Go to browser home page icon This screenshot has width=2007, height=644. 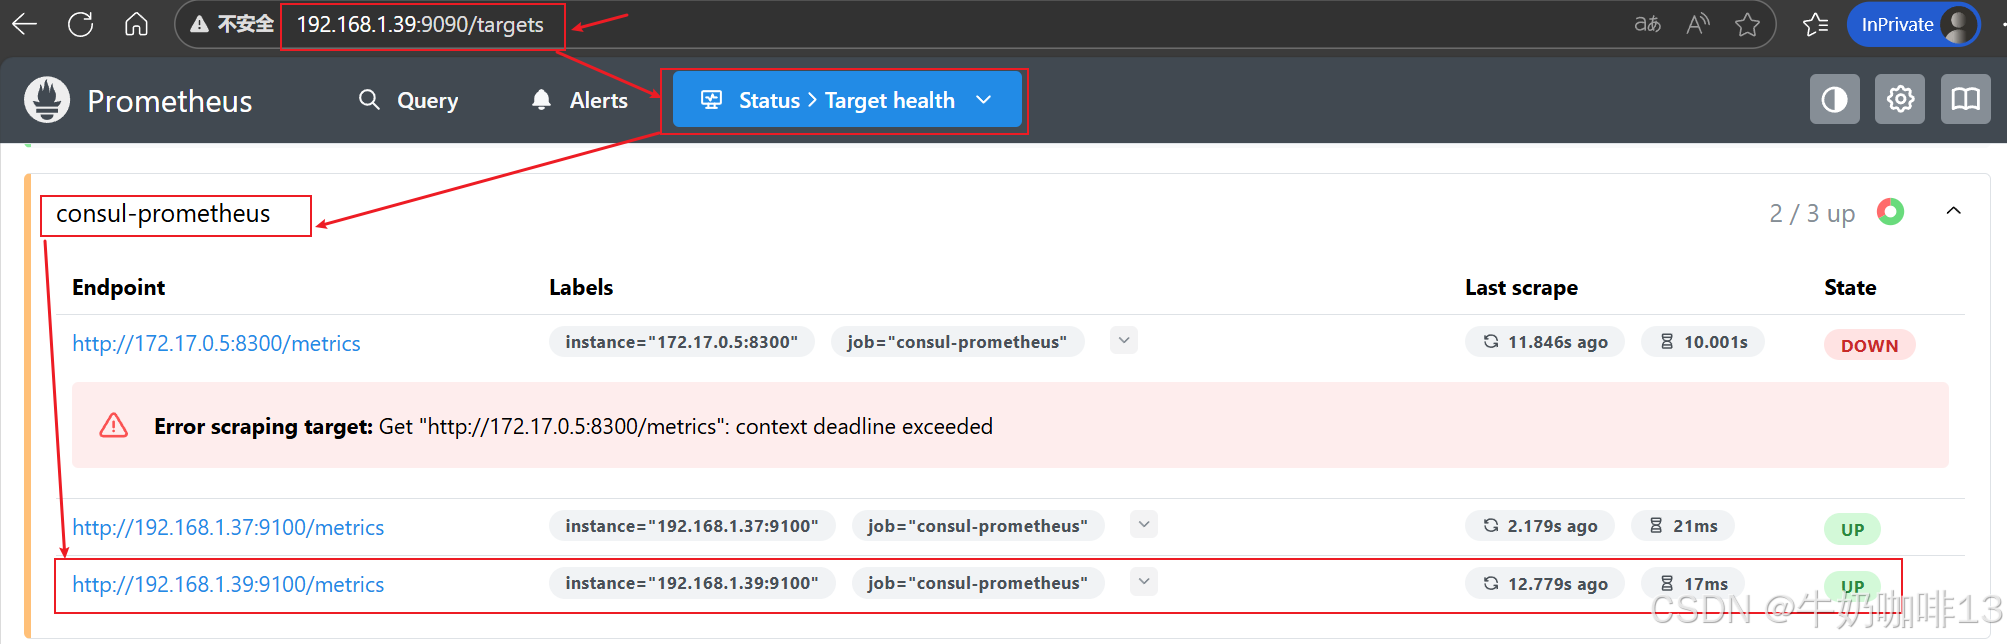(137, 24)
